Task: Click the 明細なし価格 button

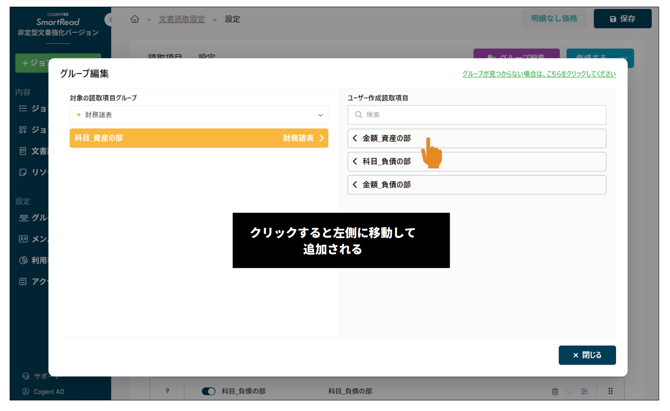Action: 554,19
